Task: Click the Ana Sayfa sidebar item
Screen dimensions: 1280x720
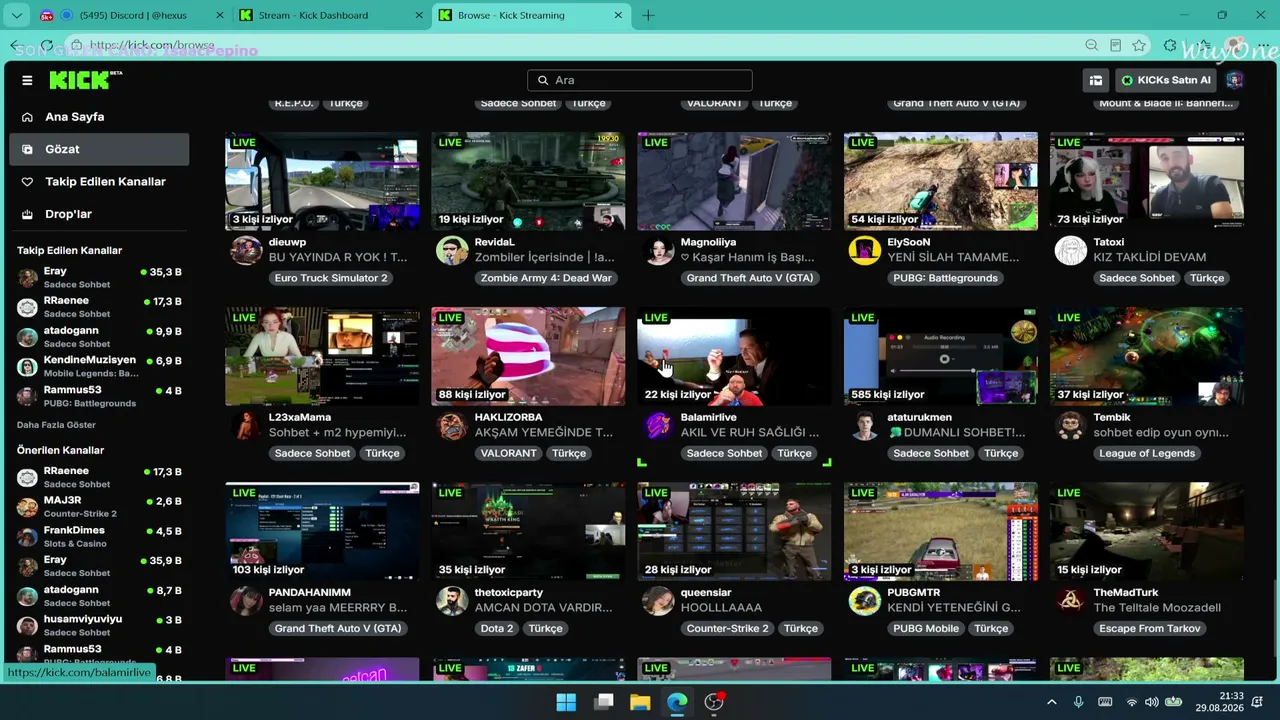Action: 99,117
